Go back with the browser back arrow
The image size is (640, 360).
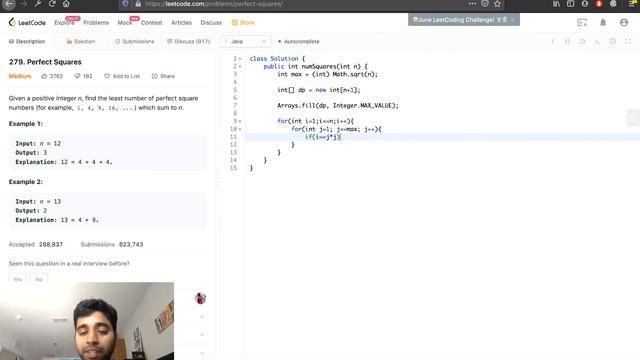[9, 4]
